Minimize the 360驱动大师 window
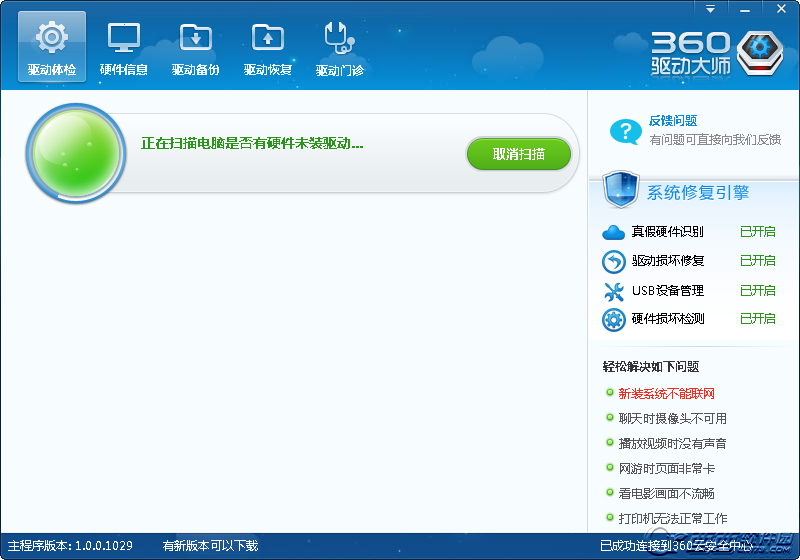The width and height of the screenshot is (800, 560). tap(744, 9)
